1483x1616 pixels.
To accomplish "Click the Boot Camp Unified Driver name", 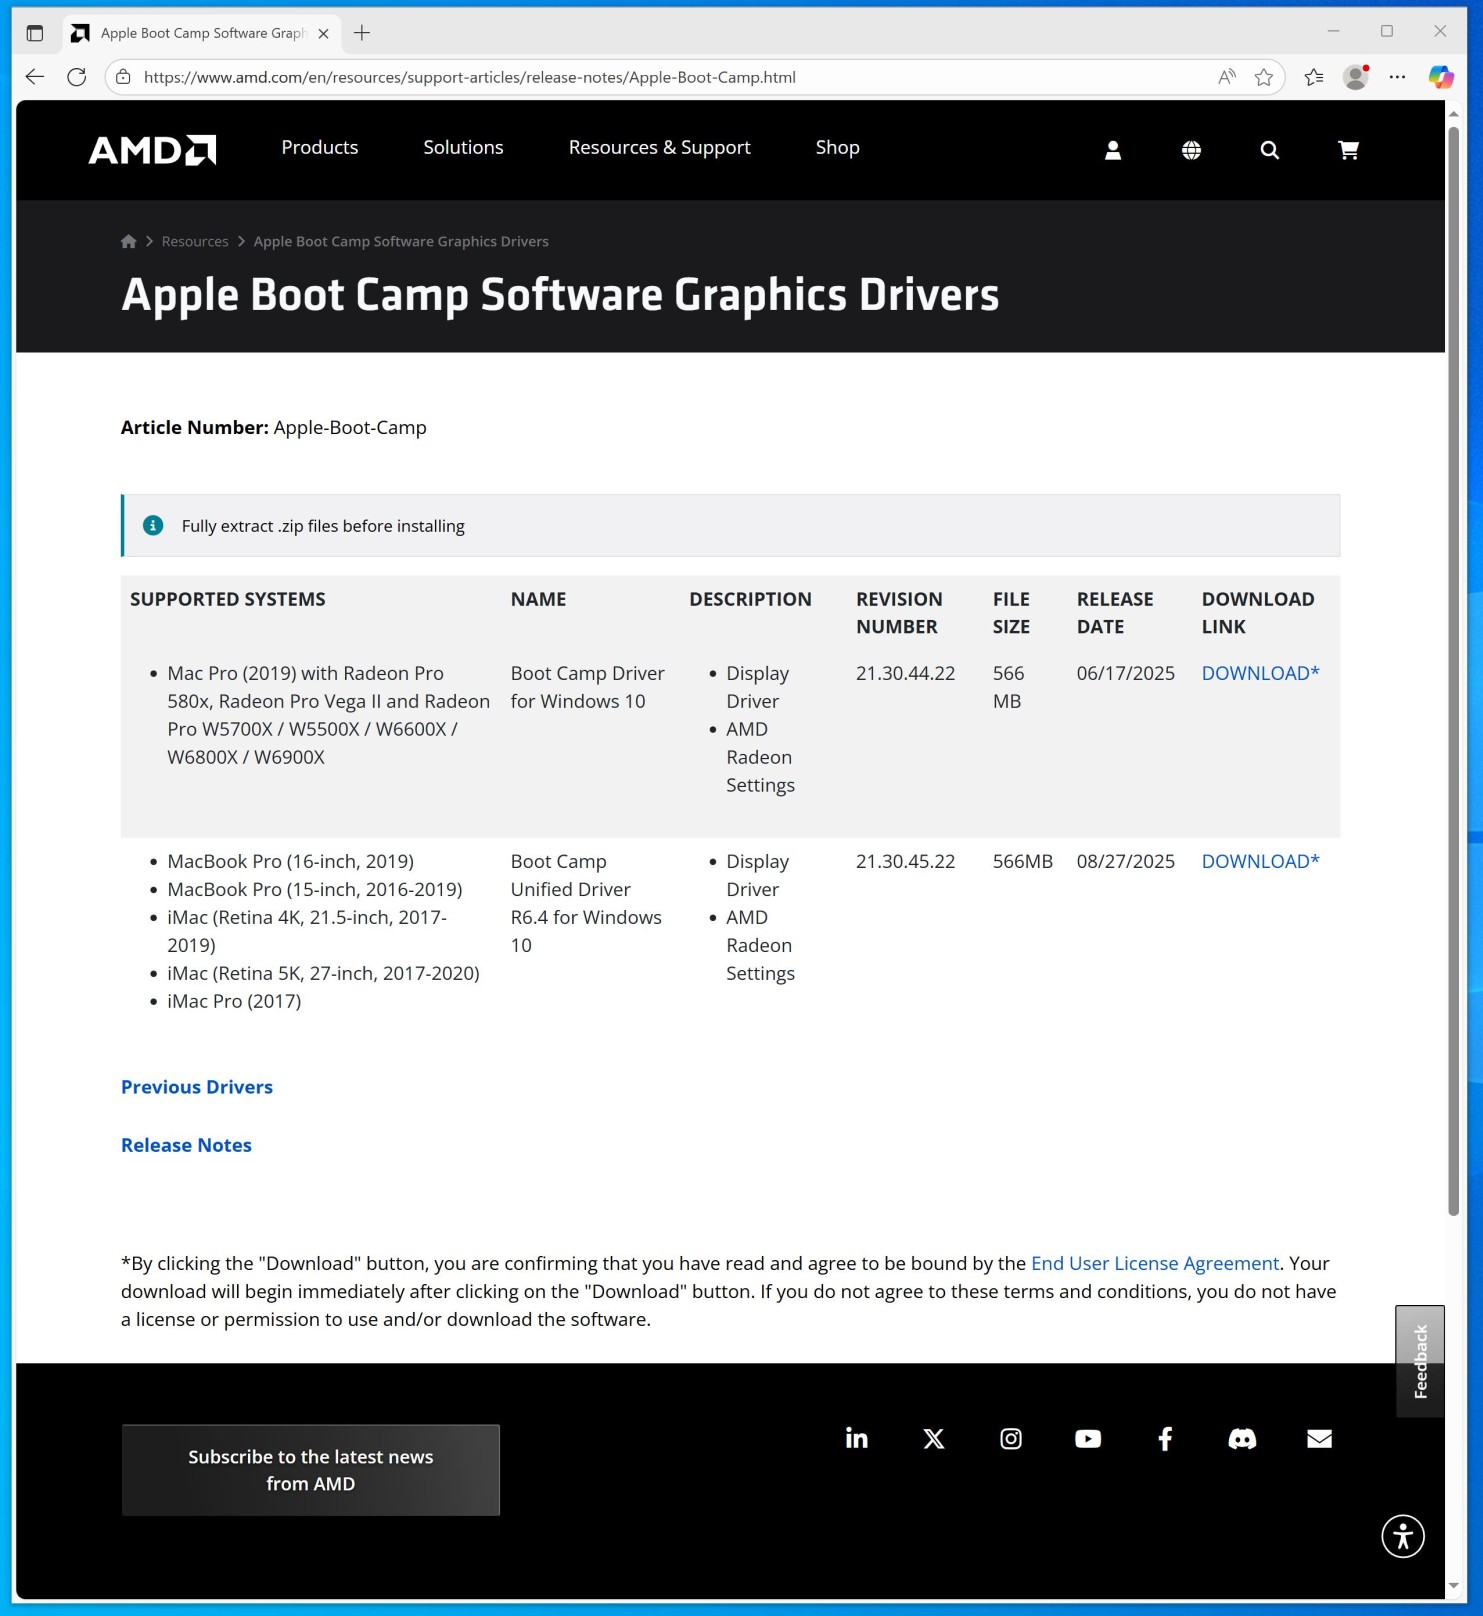I will (x=586, y=903).
